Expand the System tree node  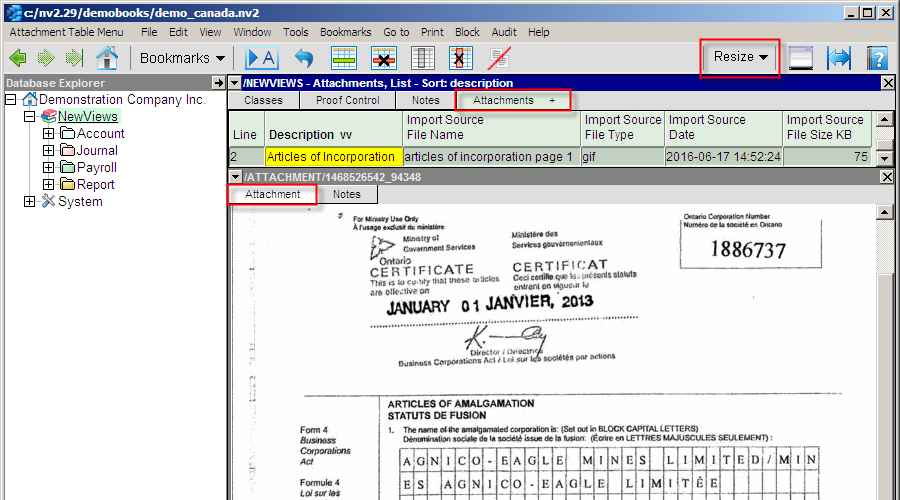(x=29, y=202)
